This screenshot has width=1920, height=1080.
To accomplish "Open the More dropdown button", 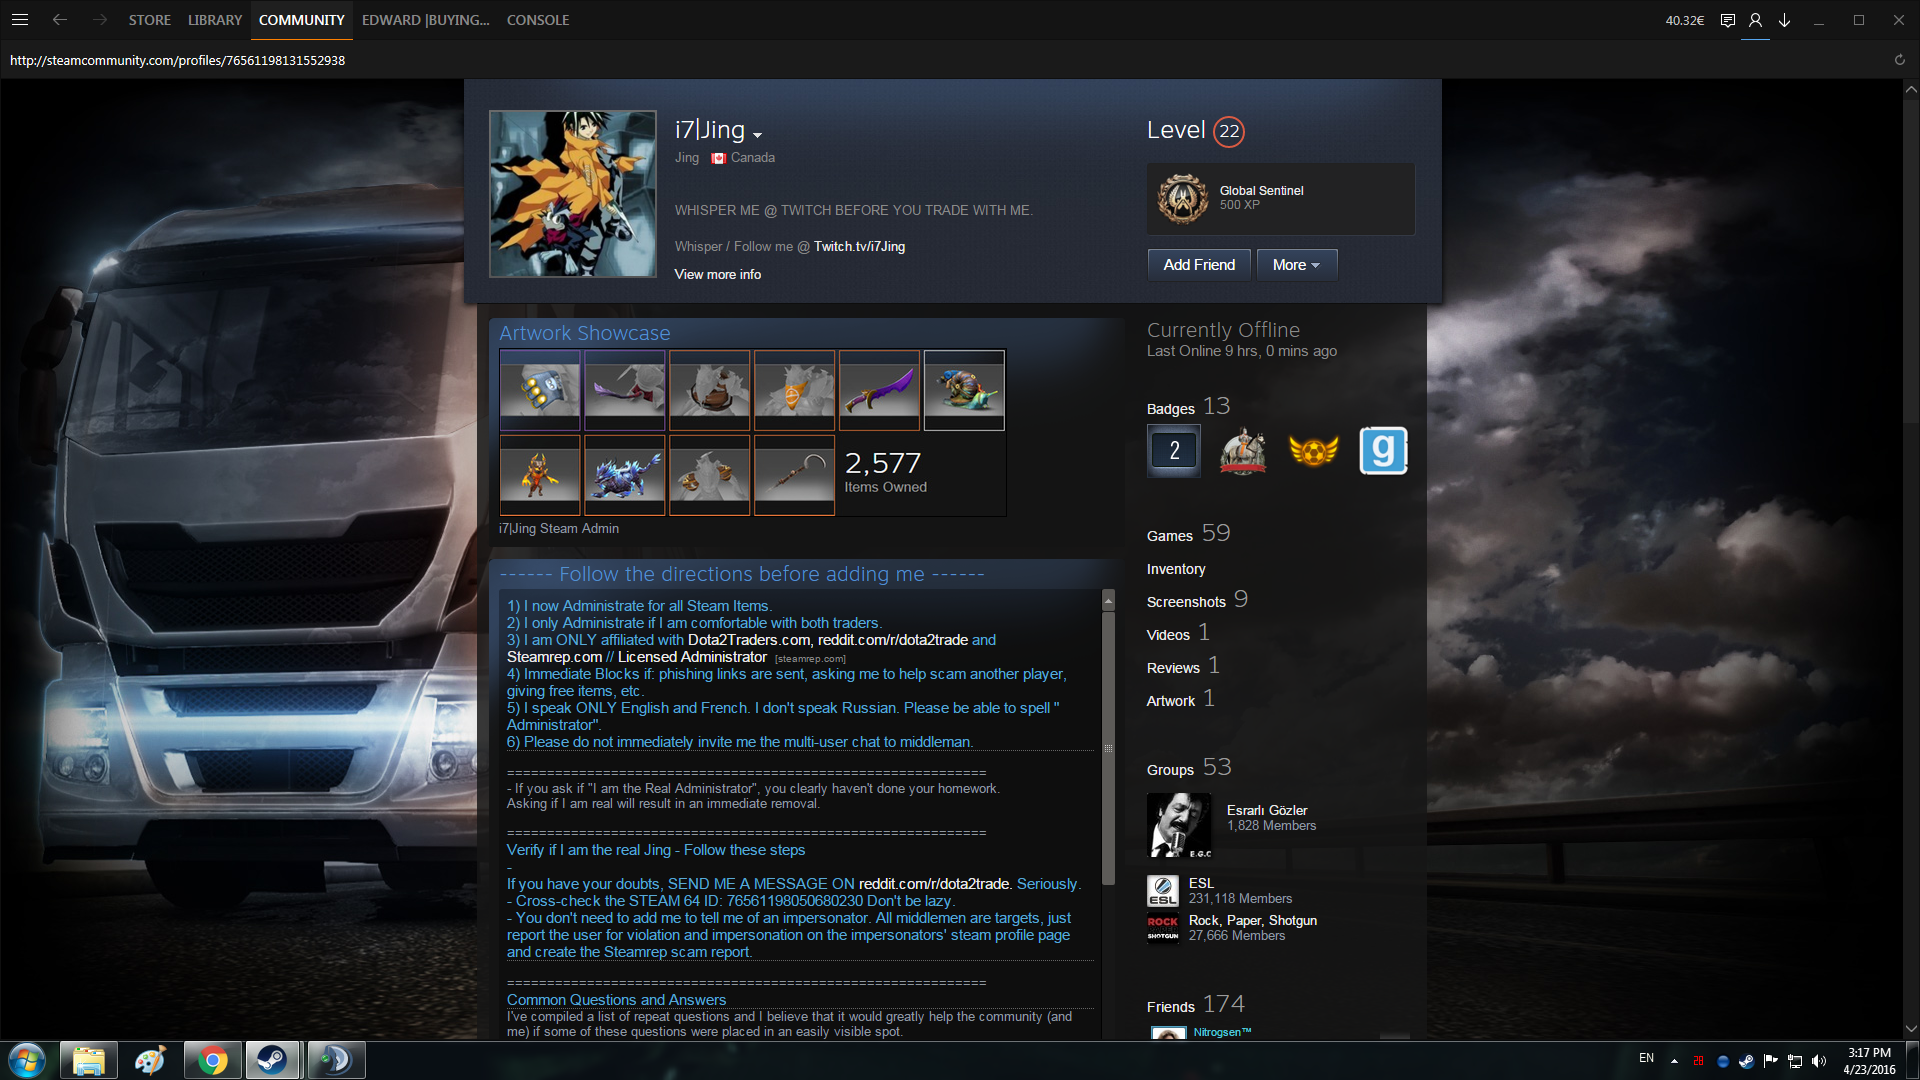I will coord(1296,265).
